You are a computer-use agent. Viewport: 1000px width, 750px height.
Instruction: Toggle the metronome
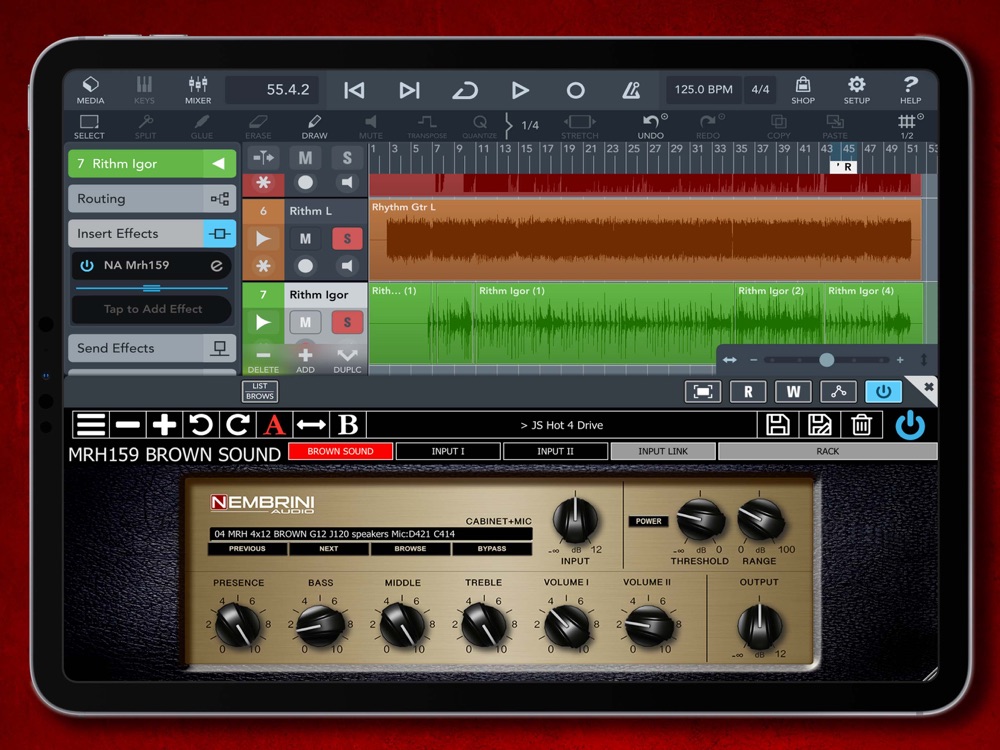[x=631, y=91]
